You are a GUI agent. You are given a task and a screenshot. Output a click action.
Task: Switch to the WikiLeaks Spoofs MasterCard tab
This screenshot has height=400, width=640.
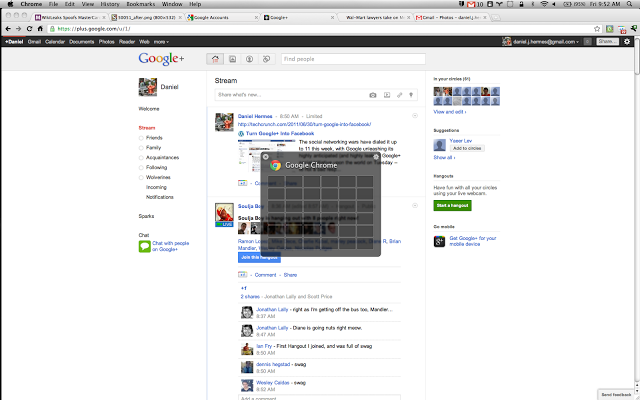click(70, 18)
